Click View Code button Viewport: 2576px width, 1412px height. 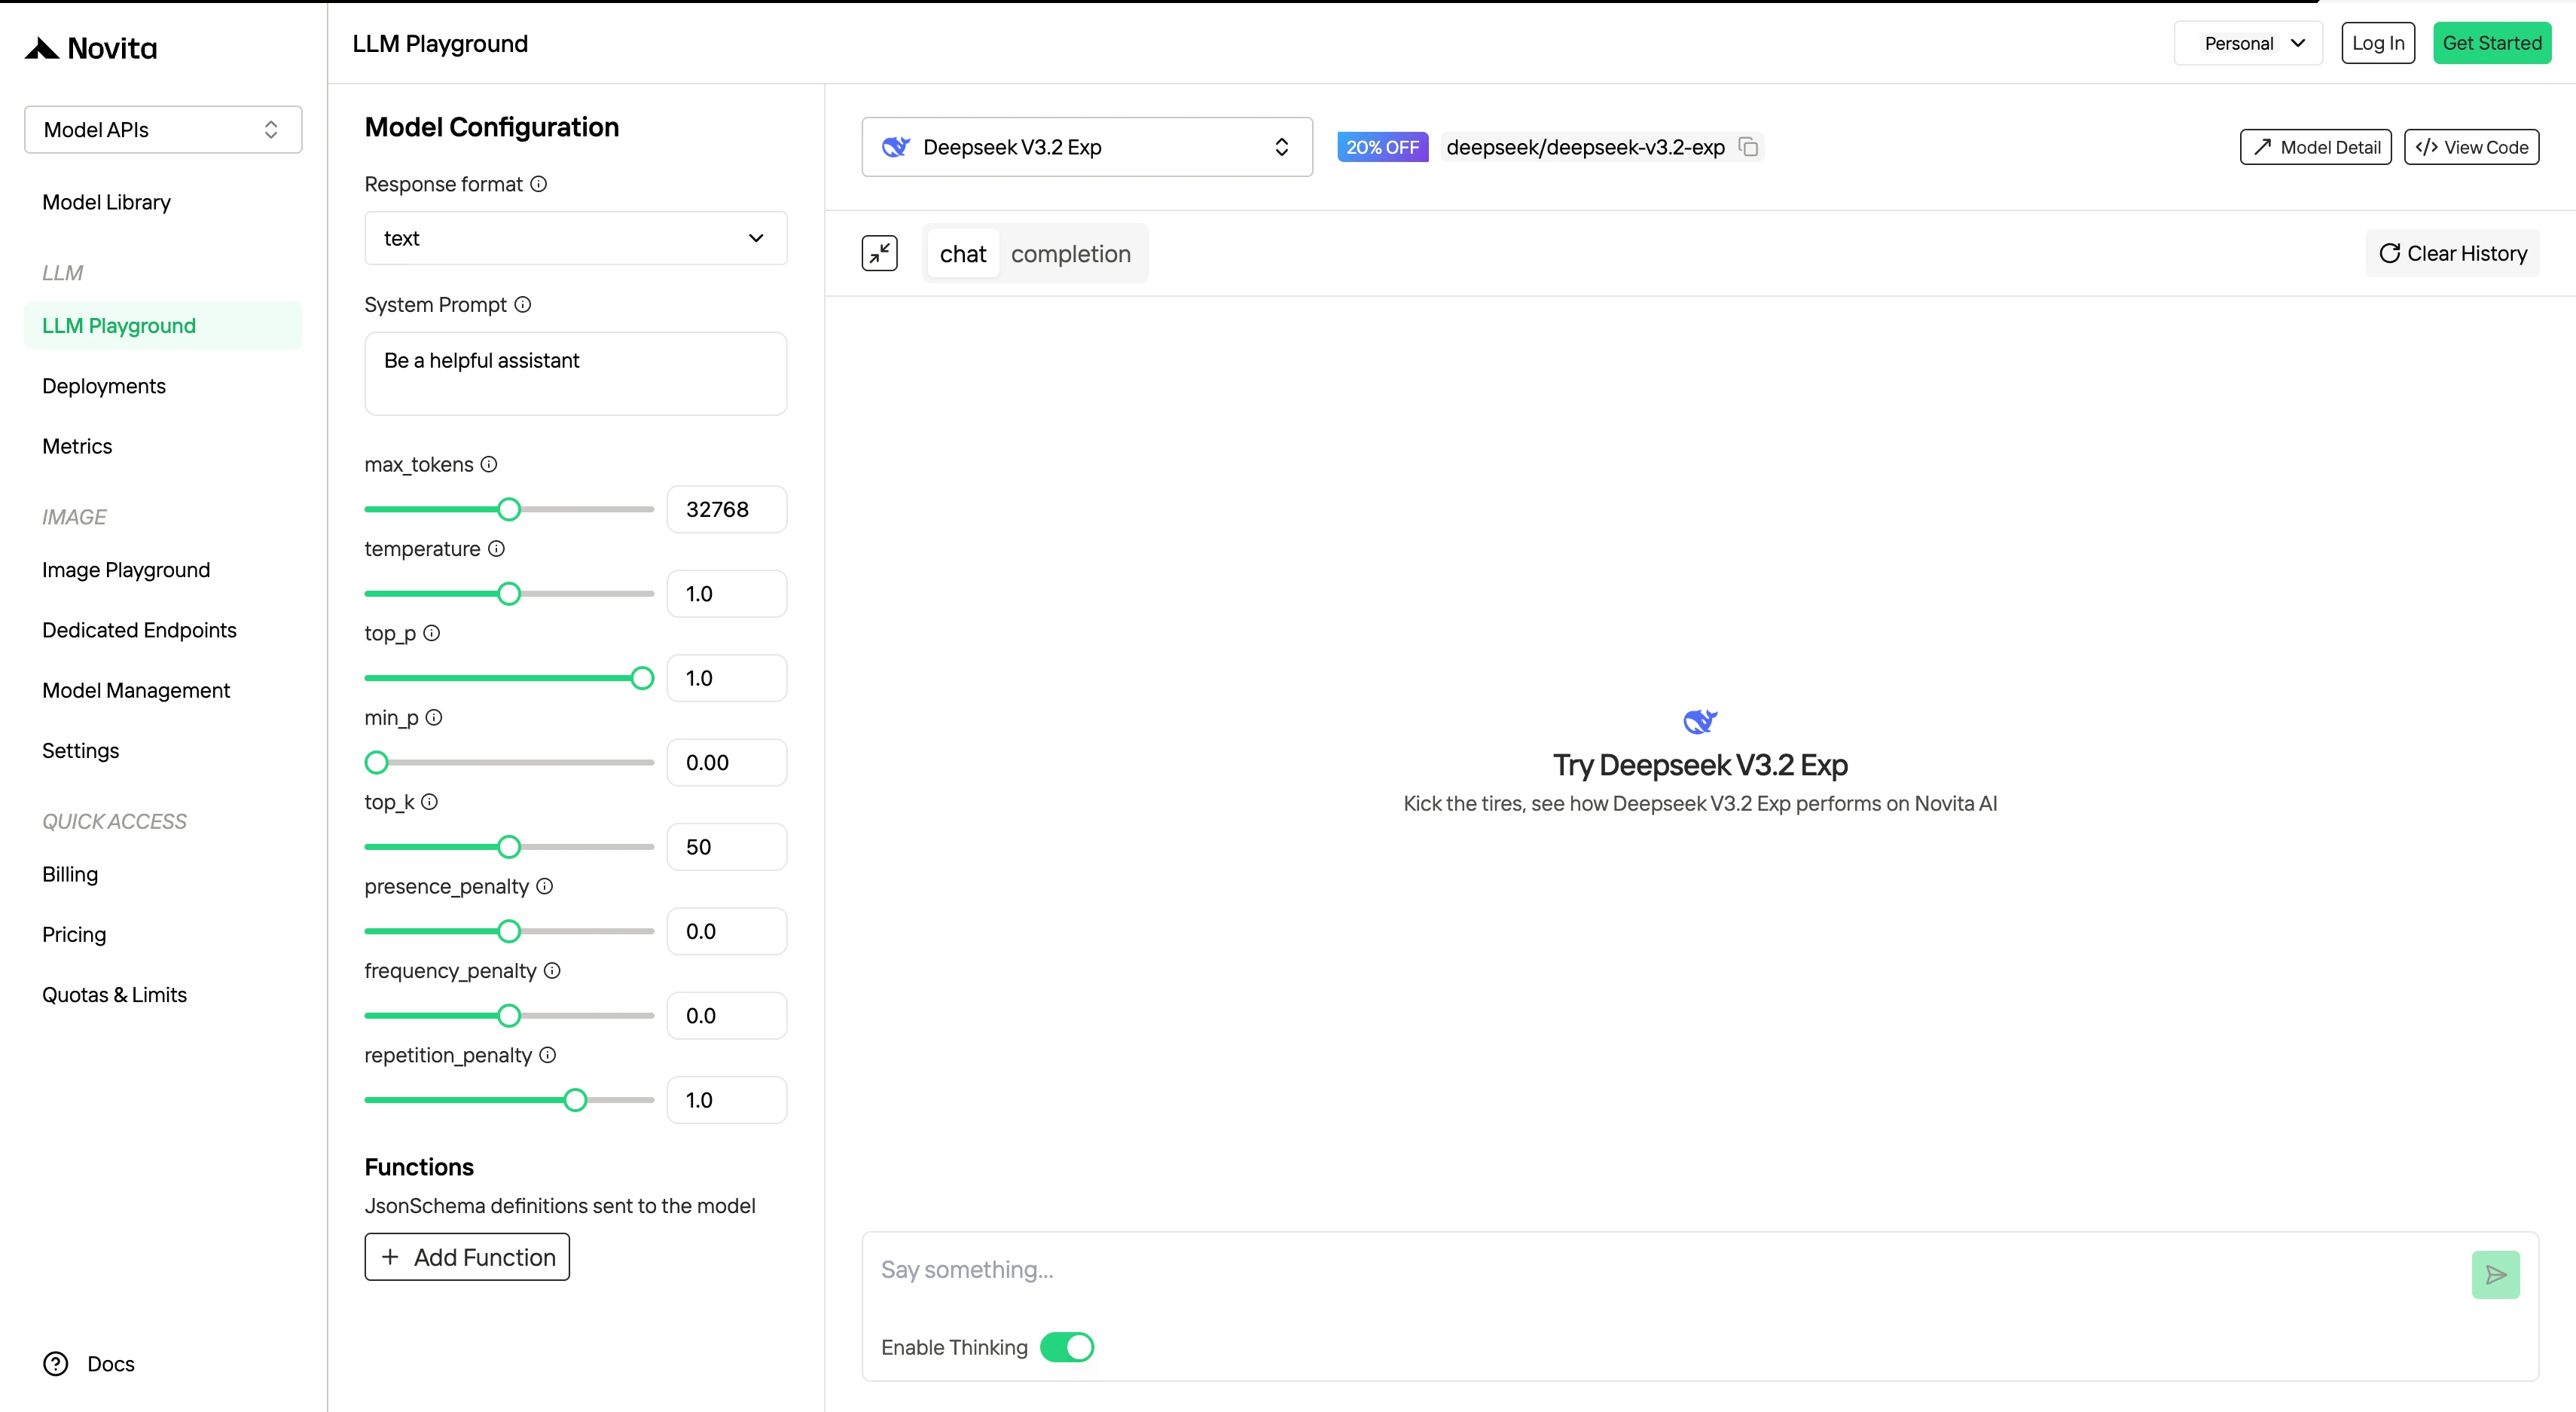2471,147
